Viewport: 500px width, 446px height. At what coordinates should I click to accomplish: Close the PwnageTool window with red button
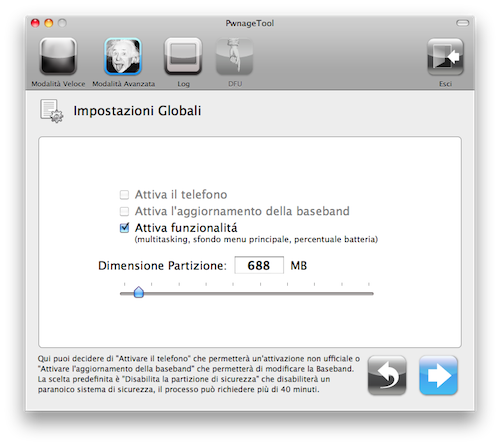coord(35,23)
